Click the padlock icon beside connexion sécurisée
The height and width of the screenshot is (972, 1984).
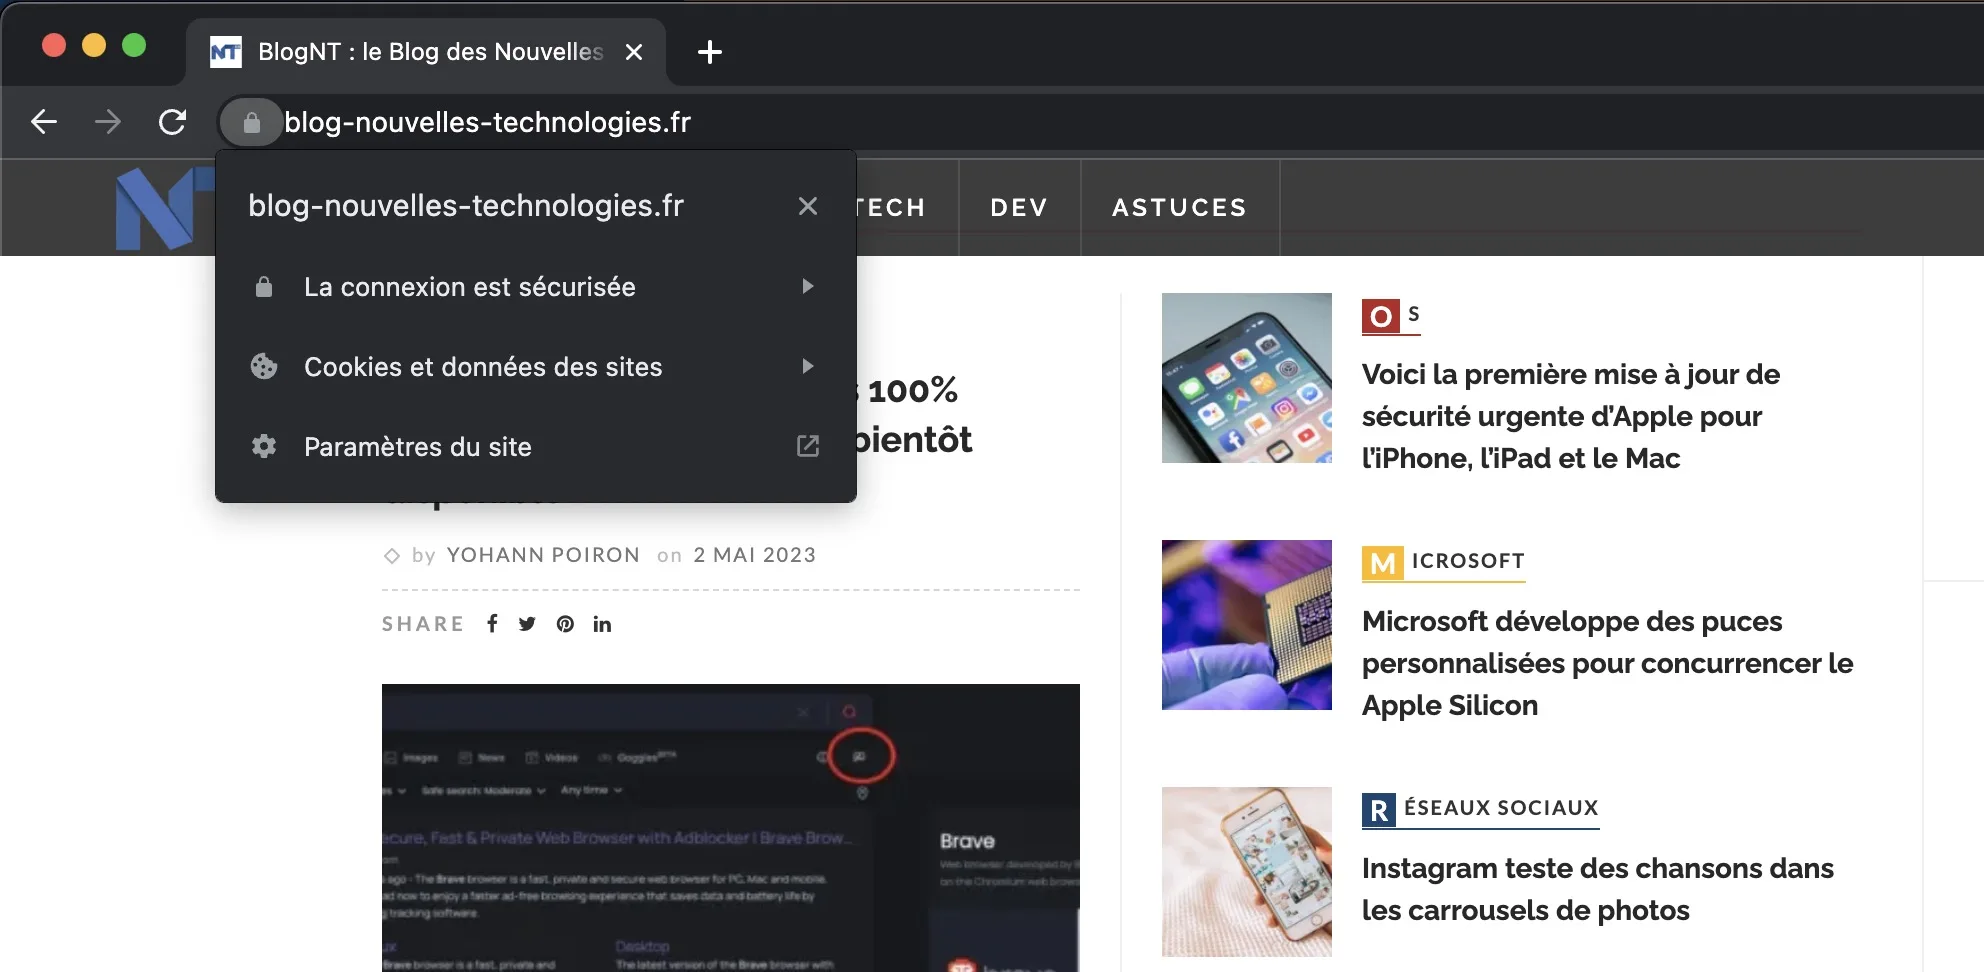264,287
